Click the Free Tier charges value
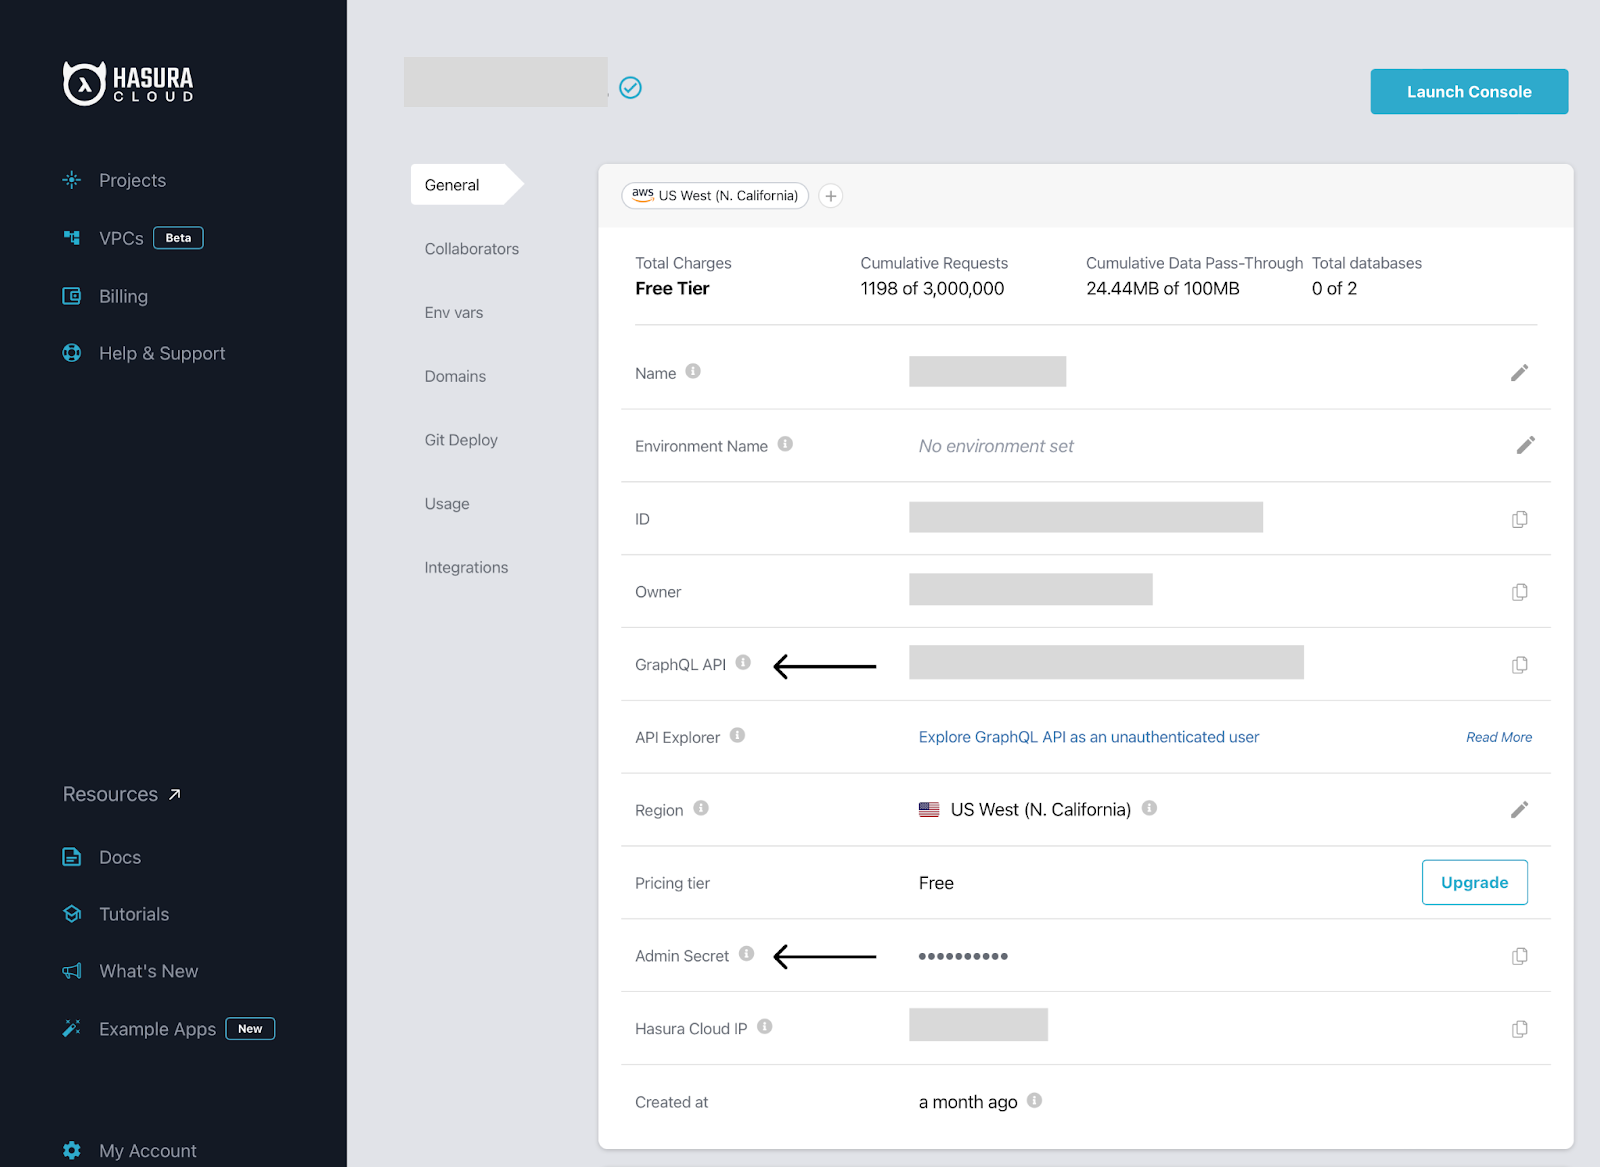The width and height of the screenshot is (1600, 1167). (x=672, y=289)
